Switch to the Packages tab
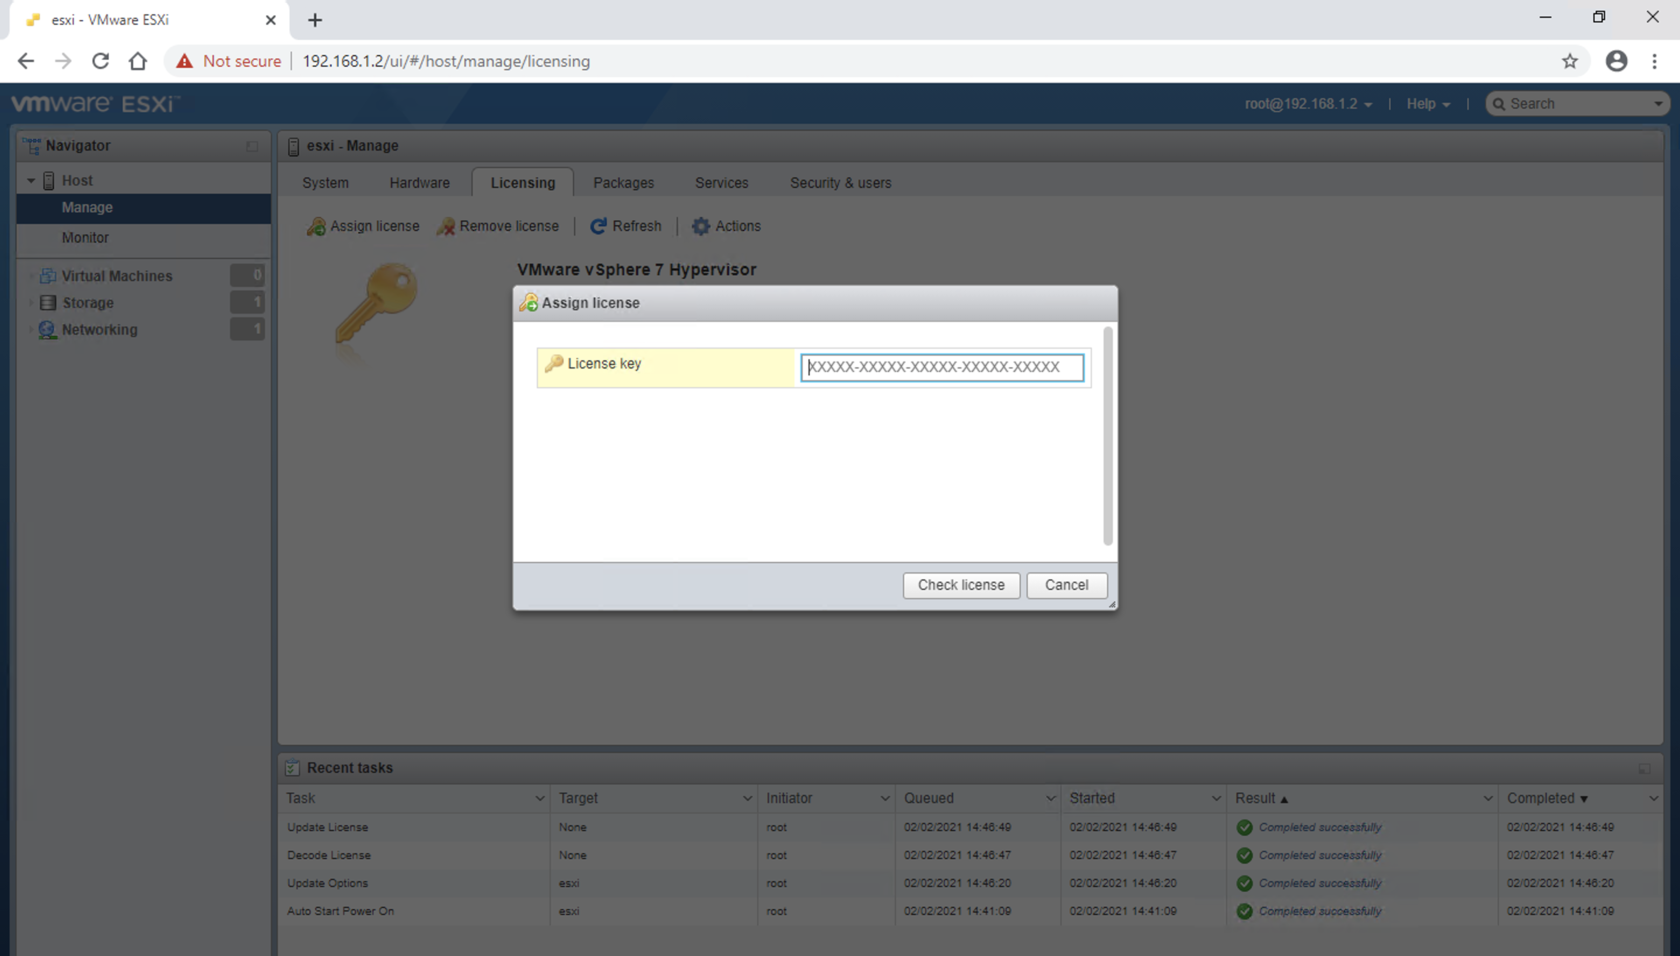Image resolution: width=1680 pixels, height=956 pixels. pyautogui.click(x=623, y=183)
